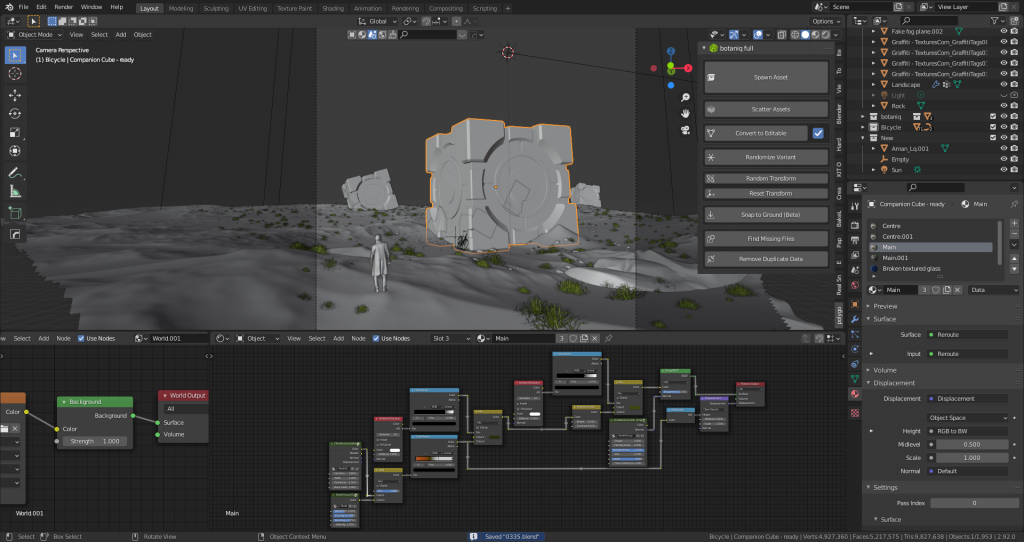Activate the Rotate tool
The height and width of the screenshot is (542, 1024).
tap(14, 114)
